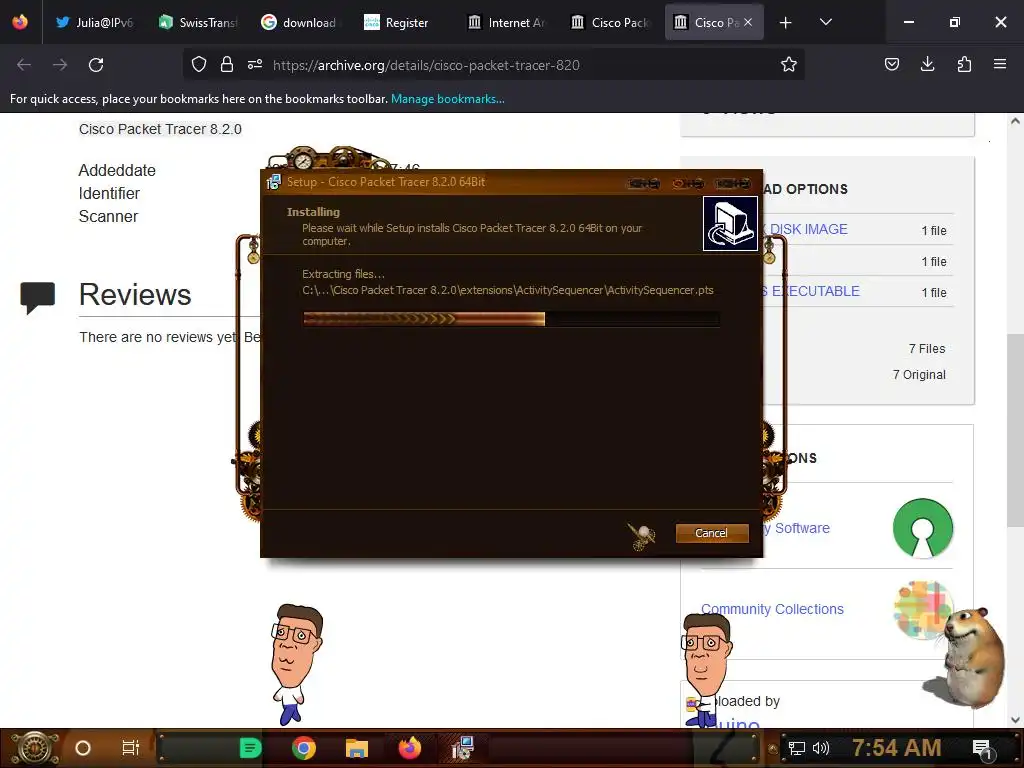Open the Internet Archive tab
This screenshot has width=1024, height=768.
click(507, 22)
